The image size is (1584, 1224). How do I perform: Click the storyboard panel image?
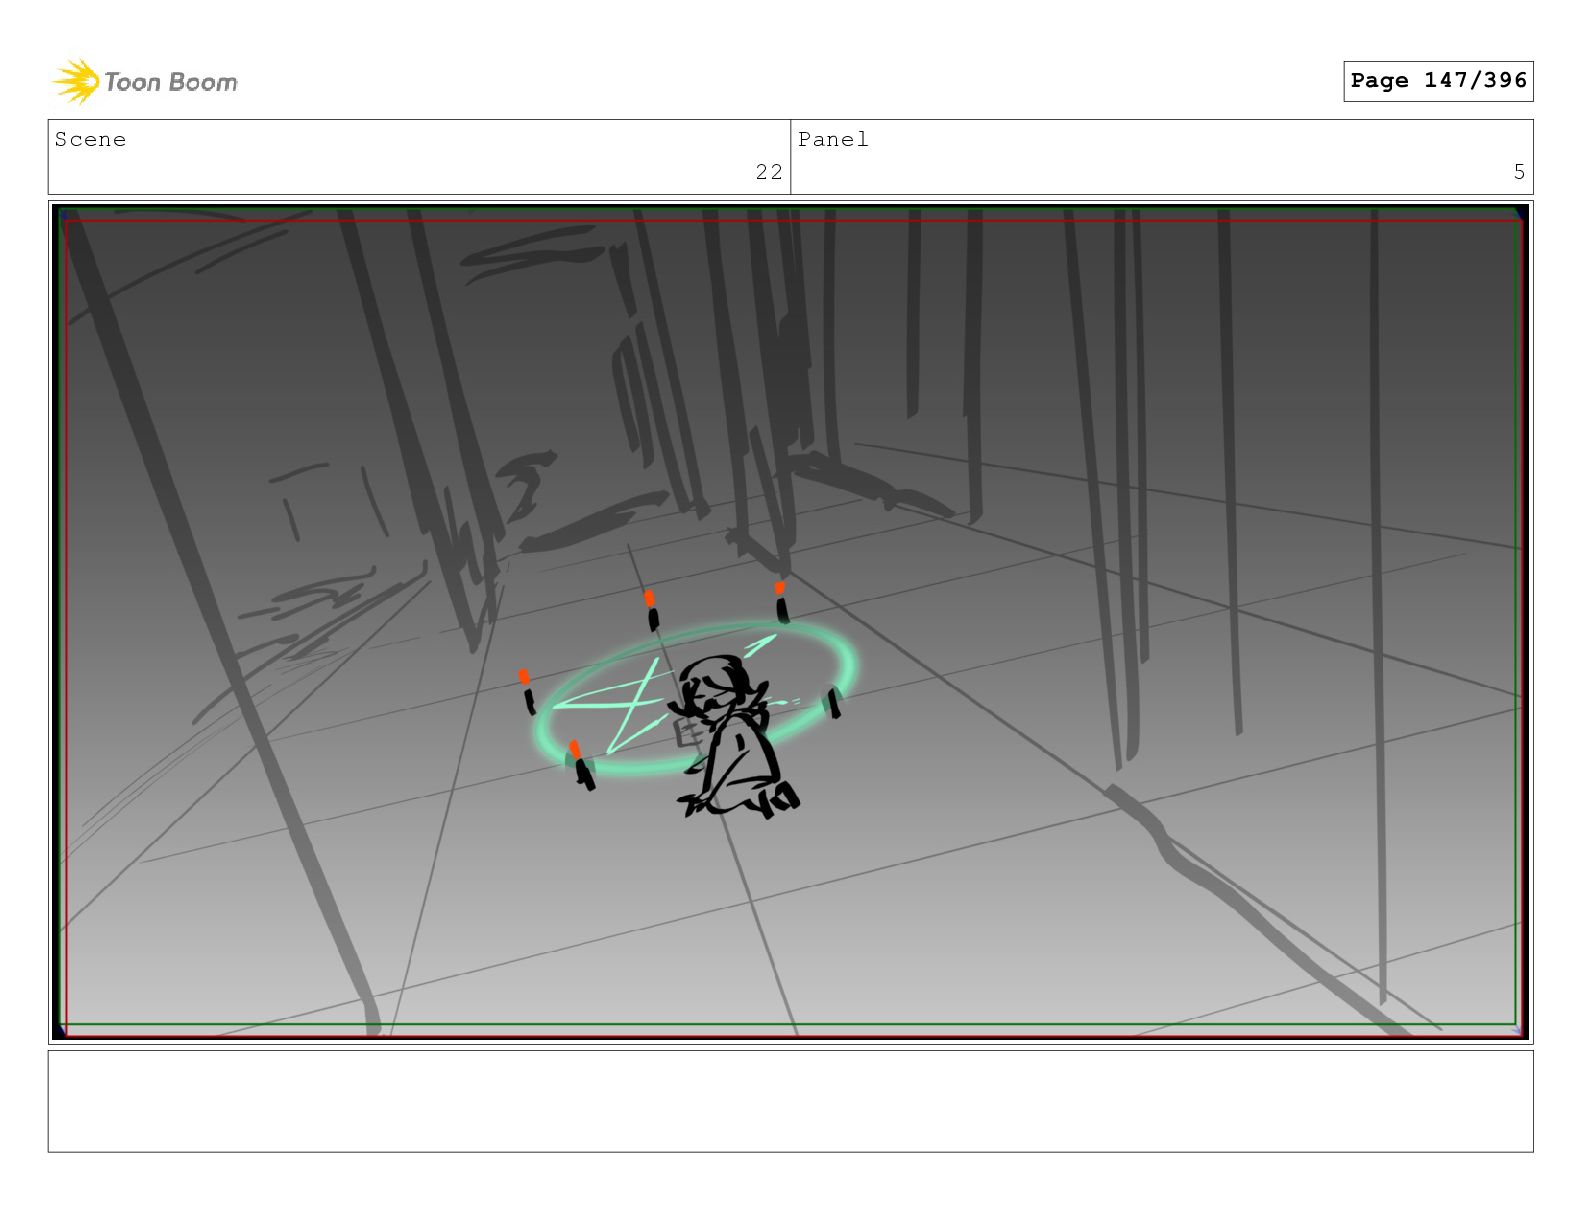tap(790, 622)
